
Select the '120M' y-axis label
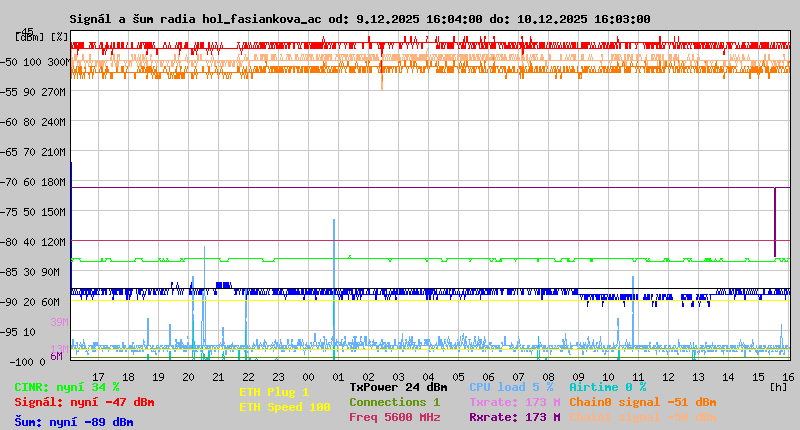[x=54, y=242]
